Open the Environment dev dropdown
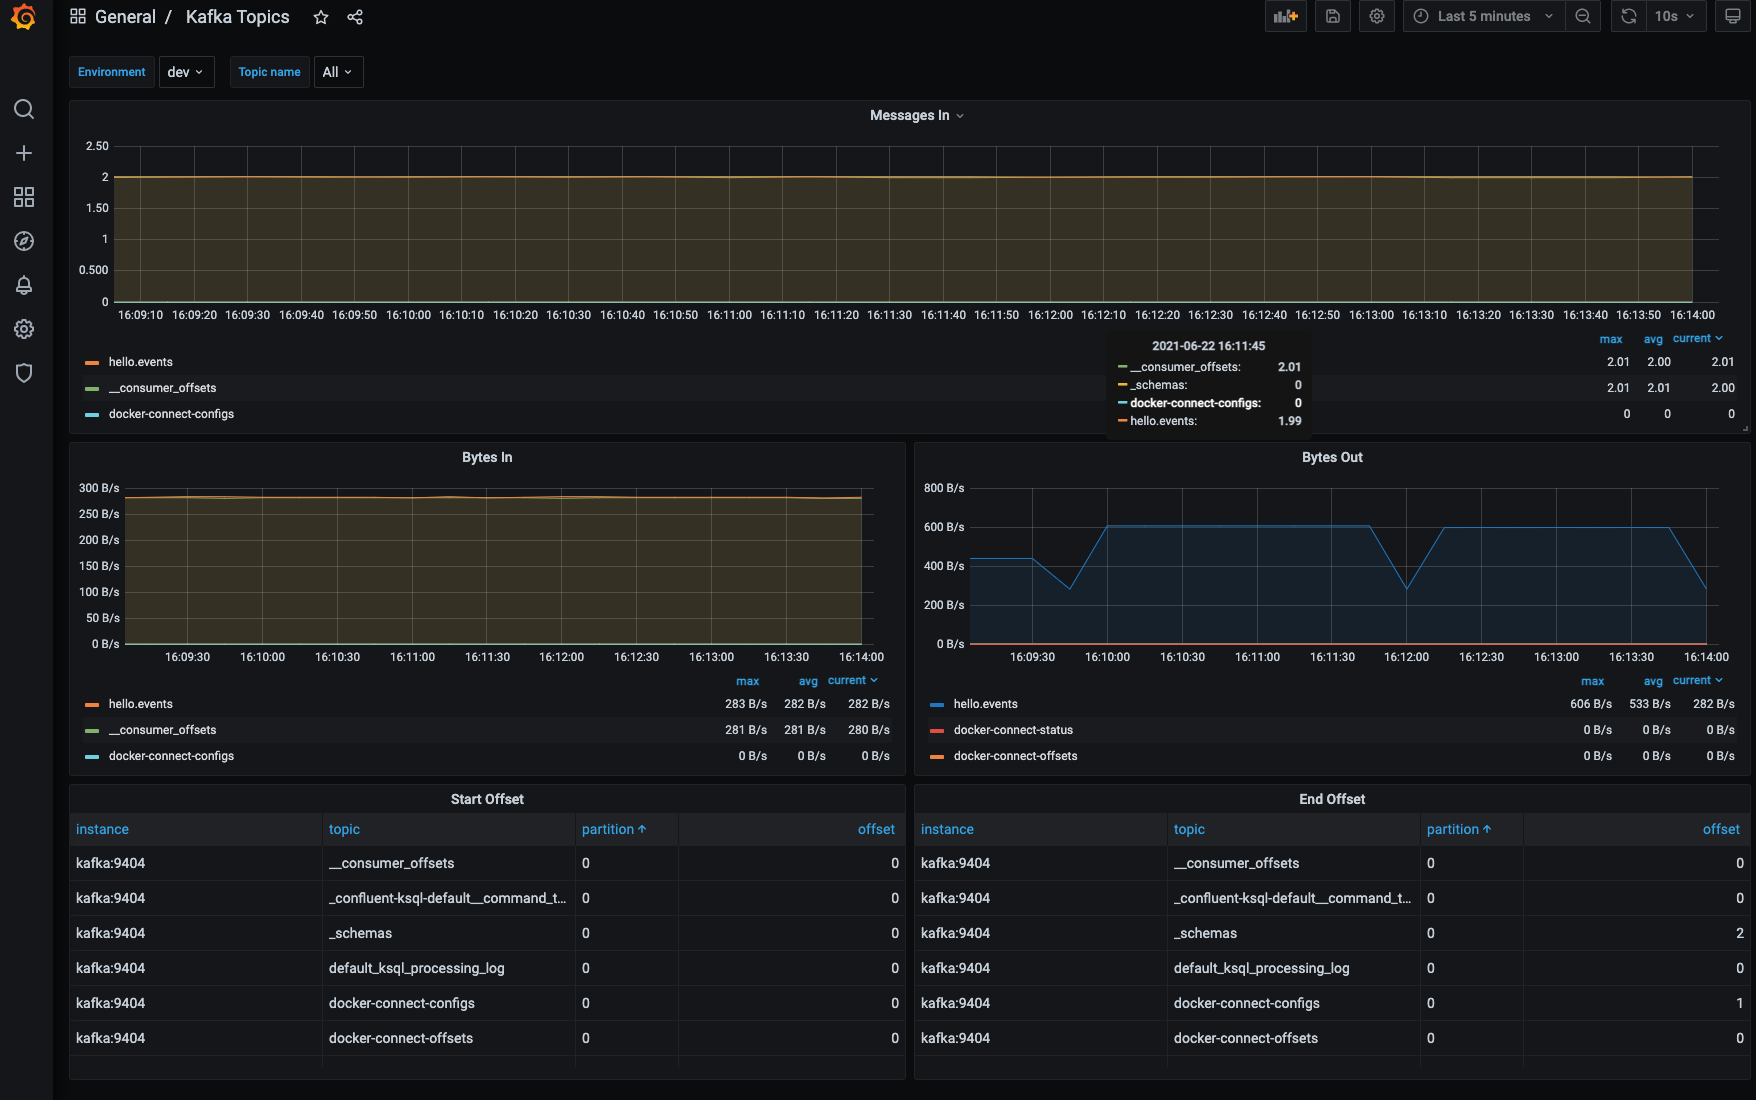The height and width of the screenshot is (1100, 1756). click(186, 72)
